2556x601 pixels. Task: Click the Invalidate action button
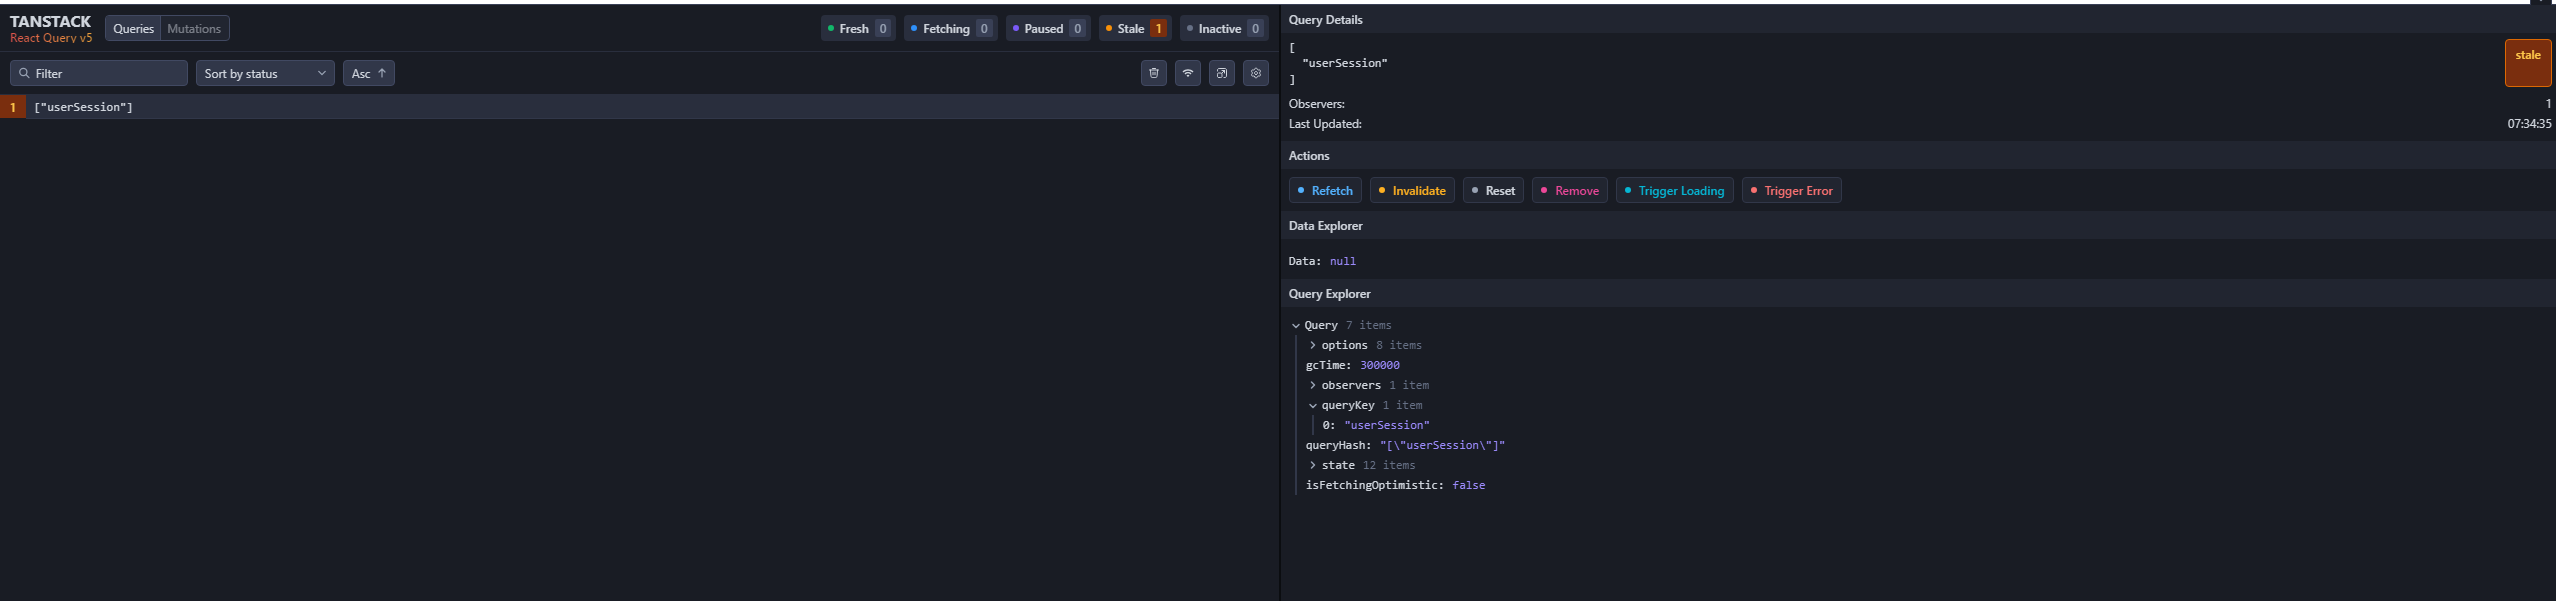(x=1412, y=190)
